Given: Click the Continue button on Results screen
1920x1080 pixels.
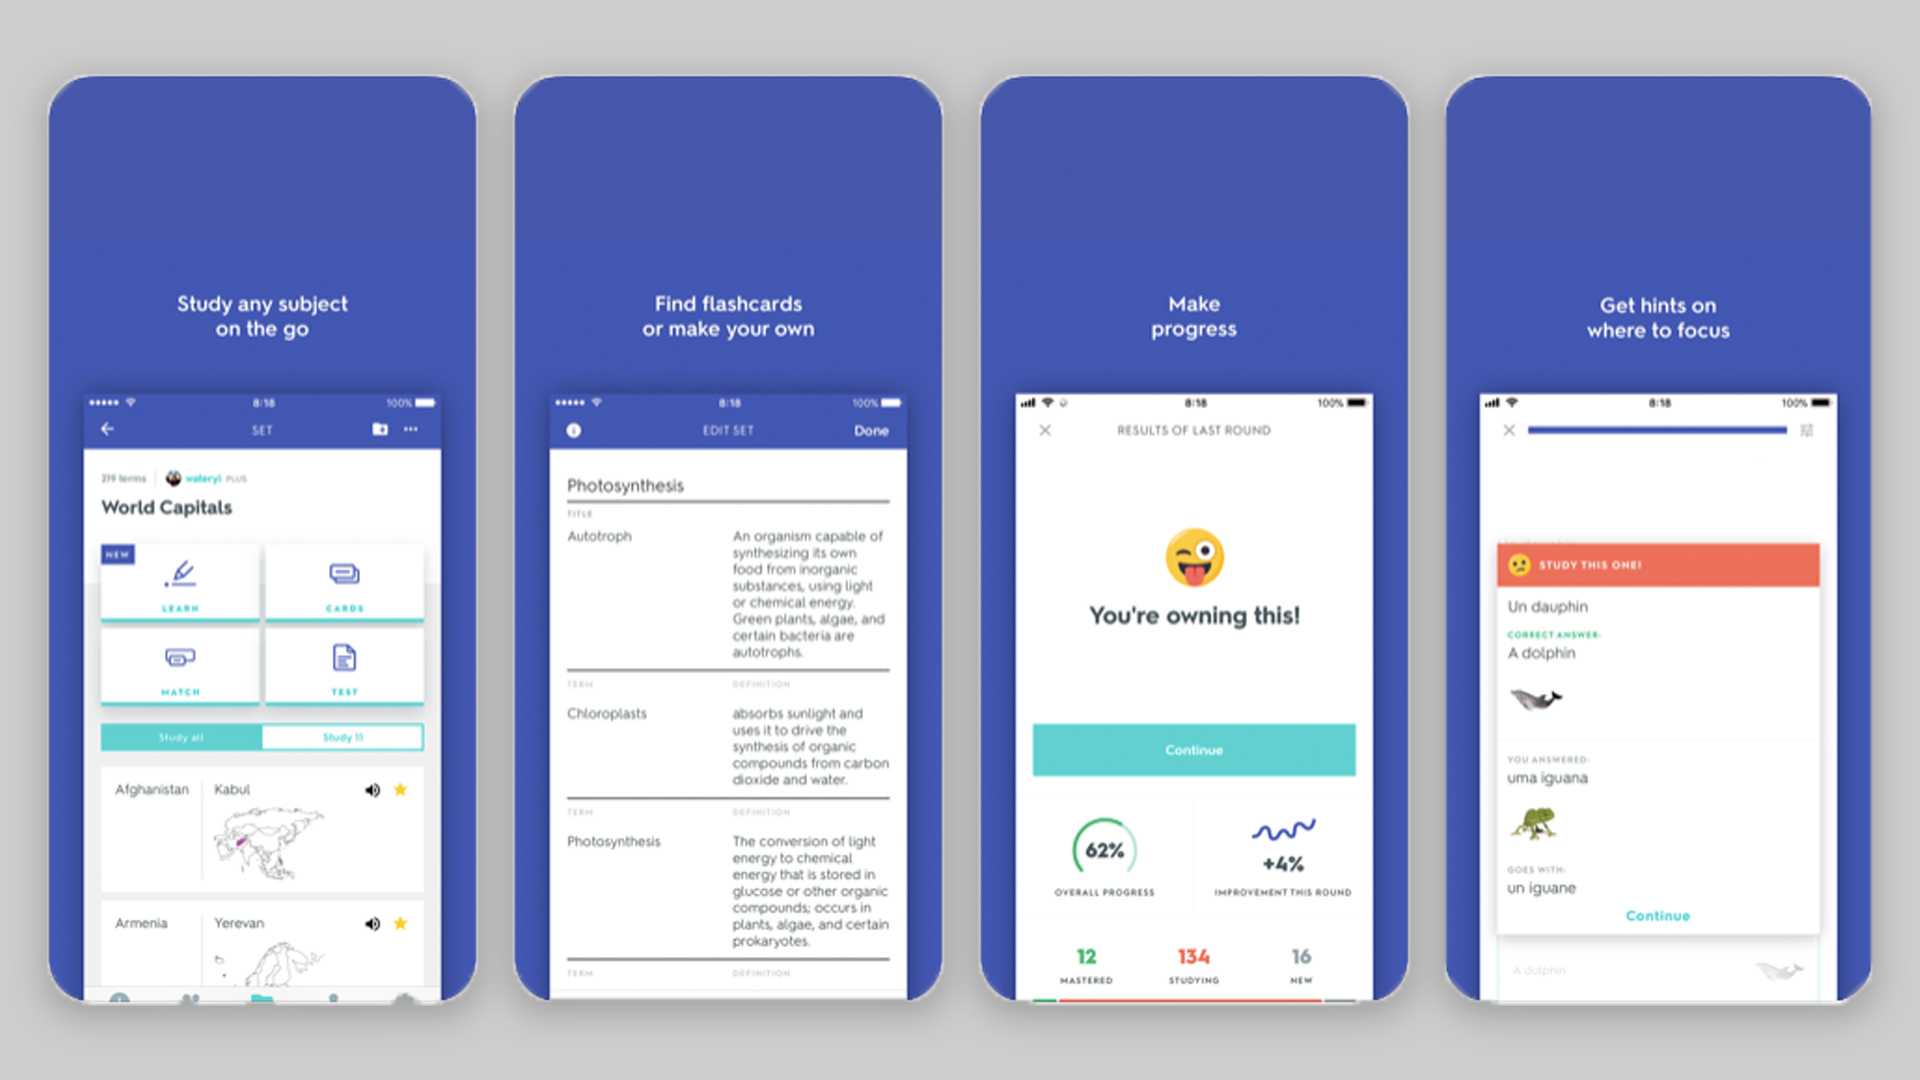Looking at the screenshot, I should [x=1193, y=749].
